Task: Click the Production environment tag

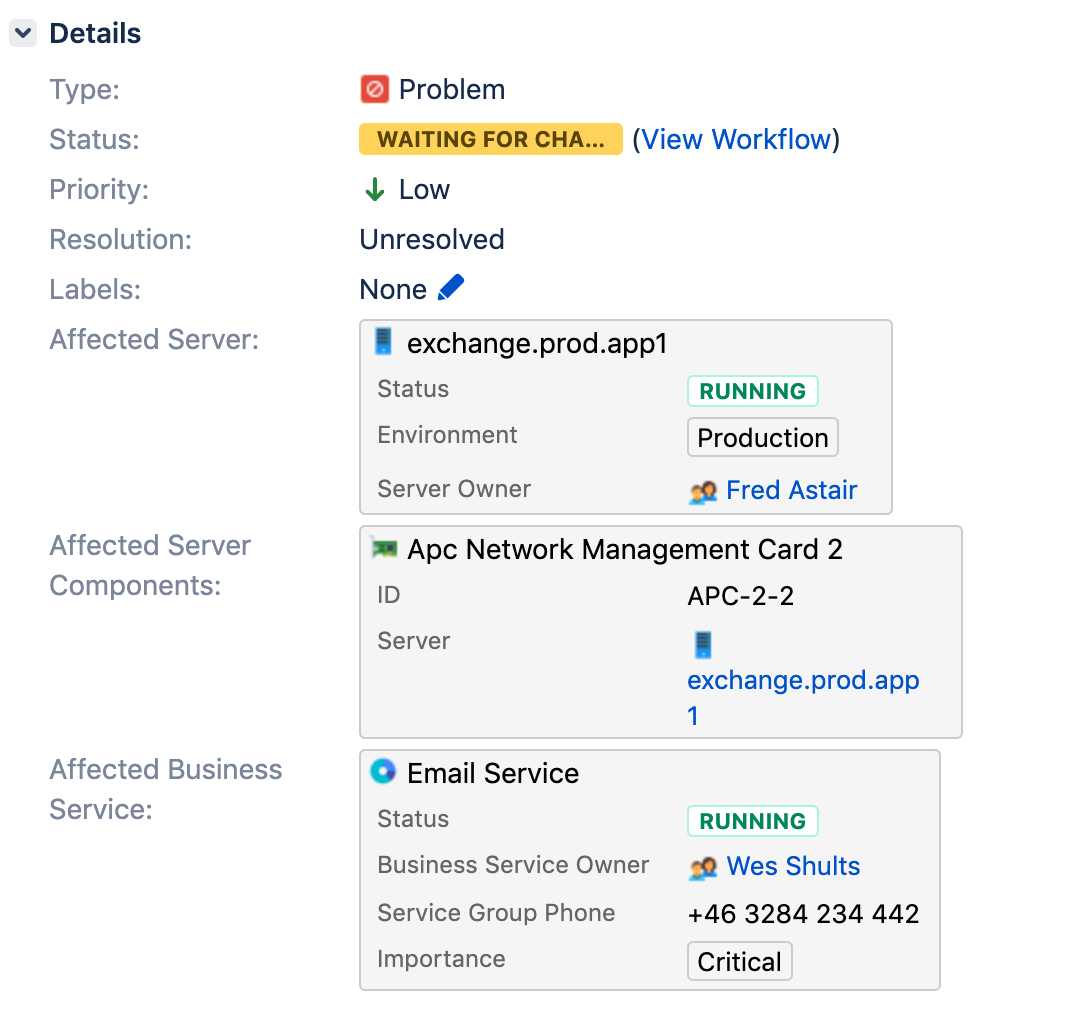Action: [x=762, y=438]
